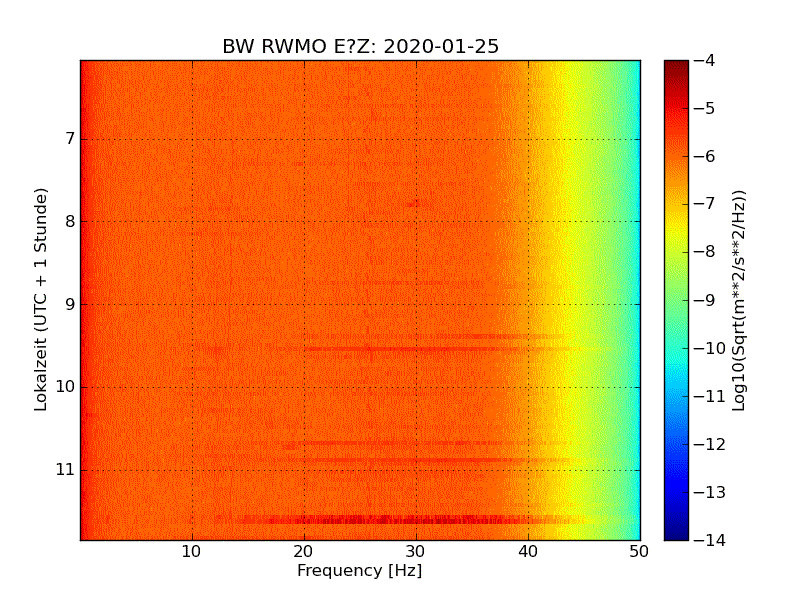Click the plot title 'BW RWMO E?Z: 2020-01-25'
800x600 pixels.
click(x=360, y=46)
